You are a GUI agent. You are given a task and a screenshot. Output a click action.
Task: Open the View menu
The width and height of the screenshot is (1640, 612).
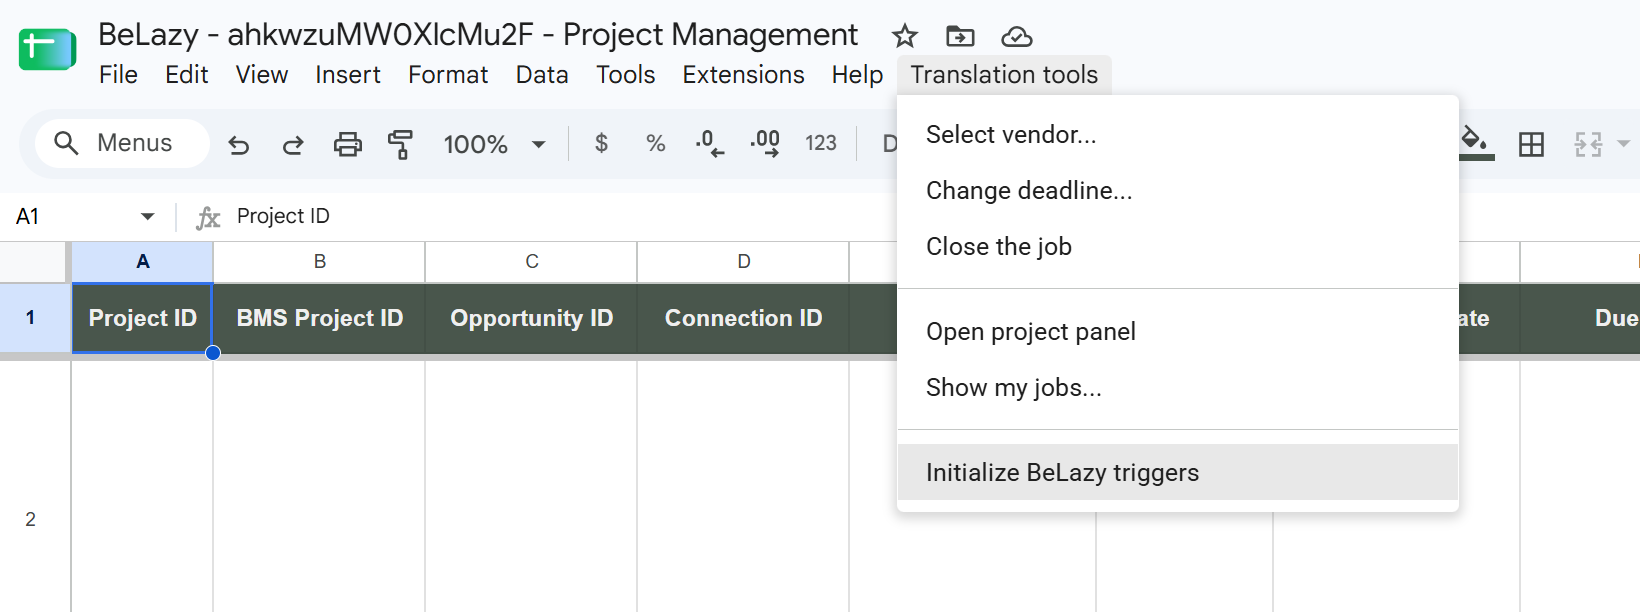262,75
